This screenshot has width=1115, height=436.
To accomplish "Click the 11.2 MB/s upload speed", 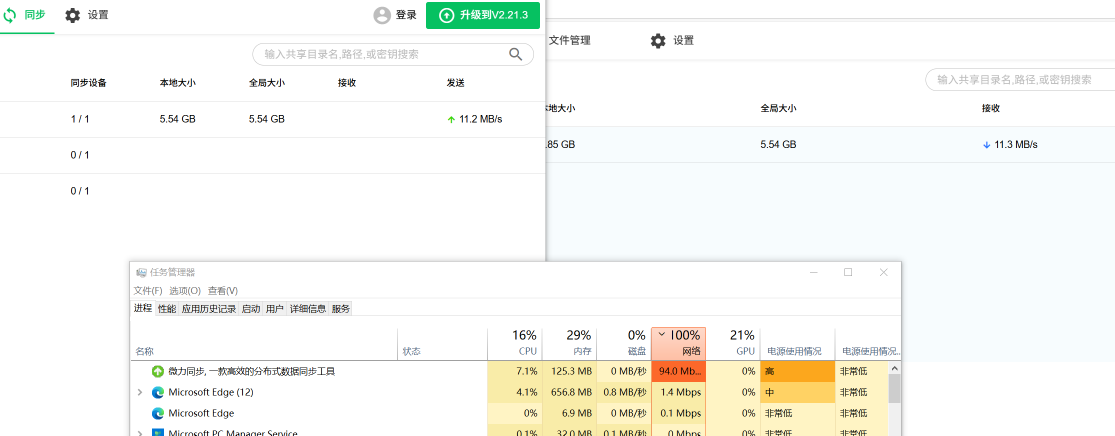I will (481, 119).
